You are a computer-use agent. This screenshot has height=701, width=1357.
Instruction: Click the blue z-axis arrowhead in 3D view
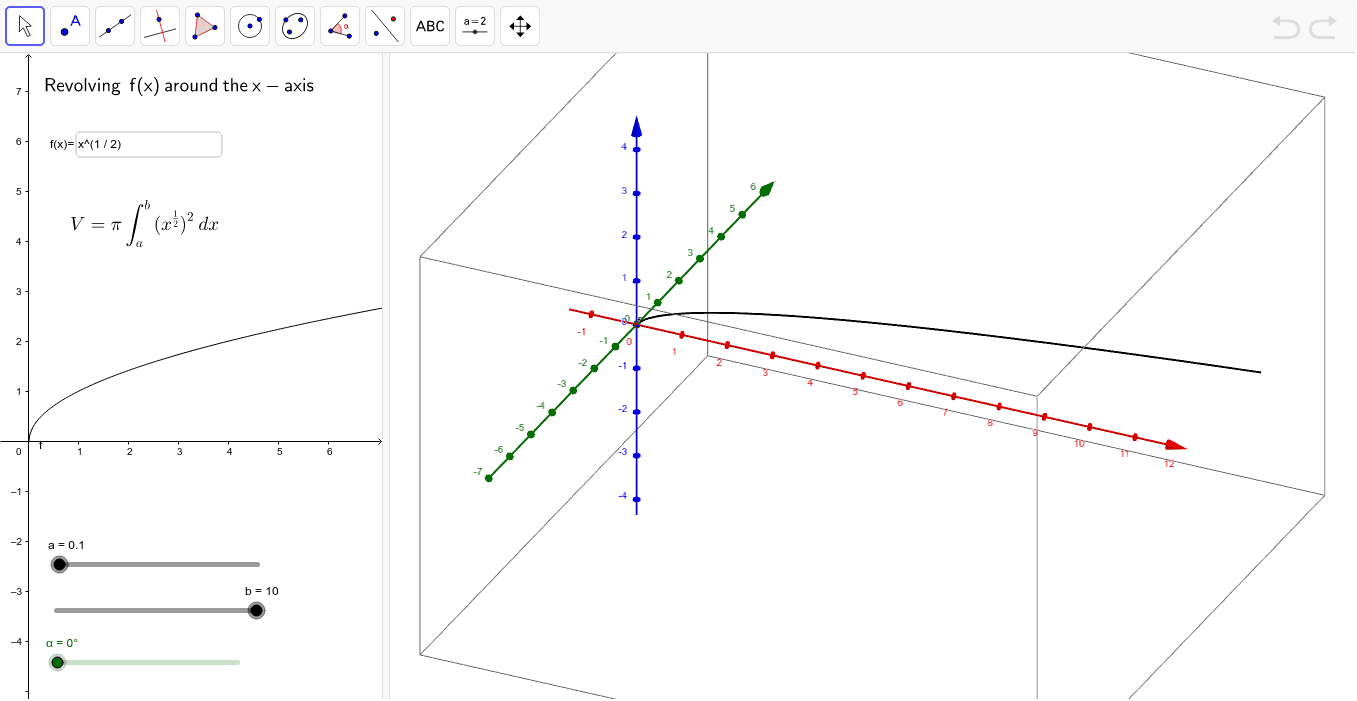[x=636, y=126]
